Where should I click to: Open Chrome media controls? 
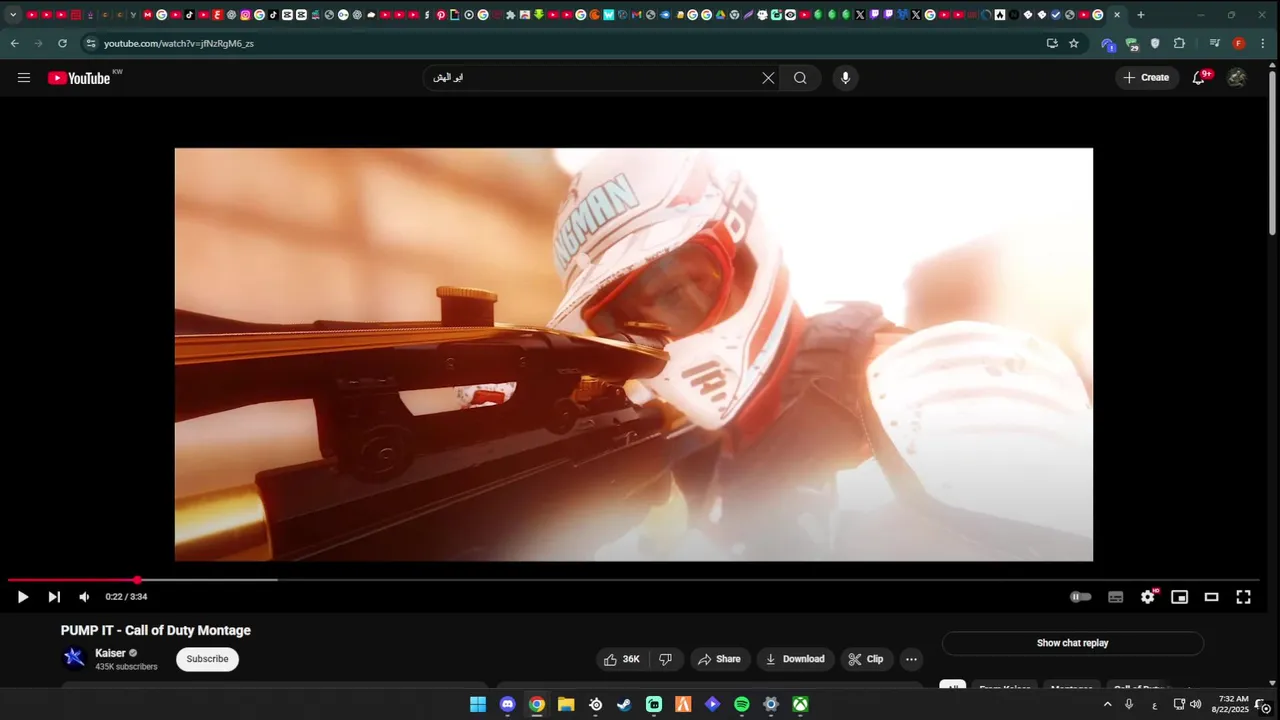1215,44
